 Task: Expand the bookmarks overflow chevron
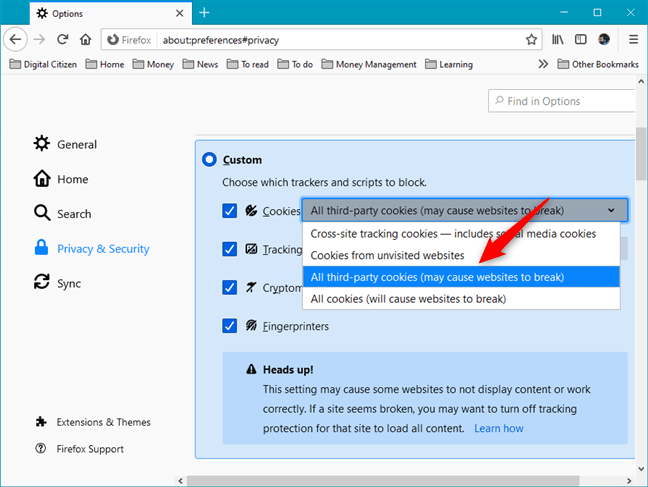(543, 64)
